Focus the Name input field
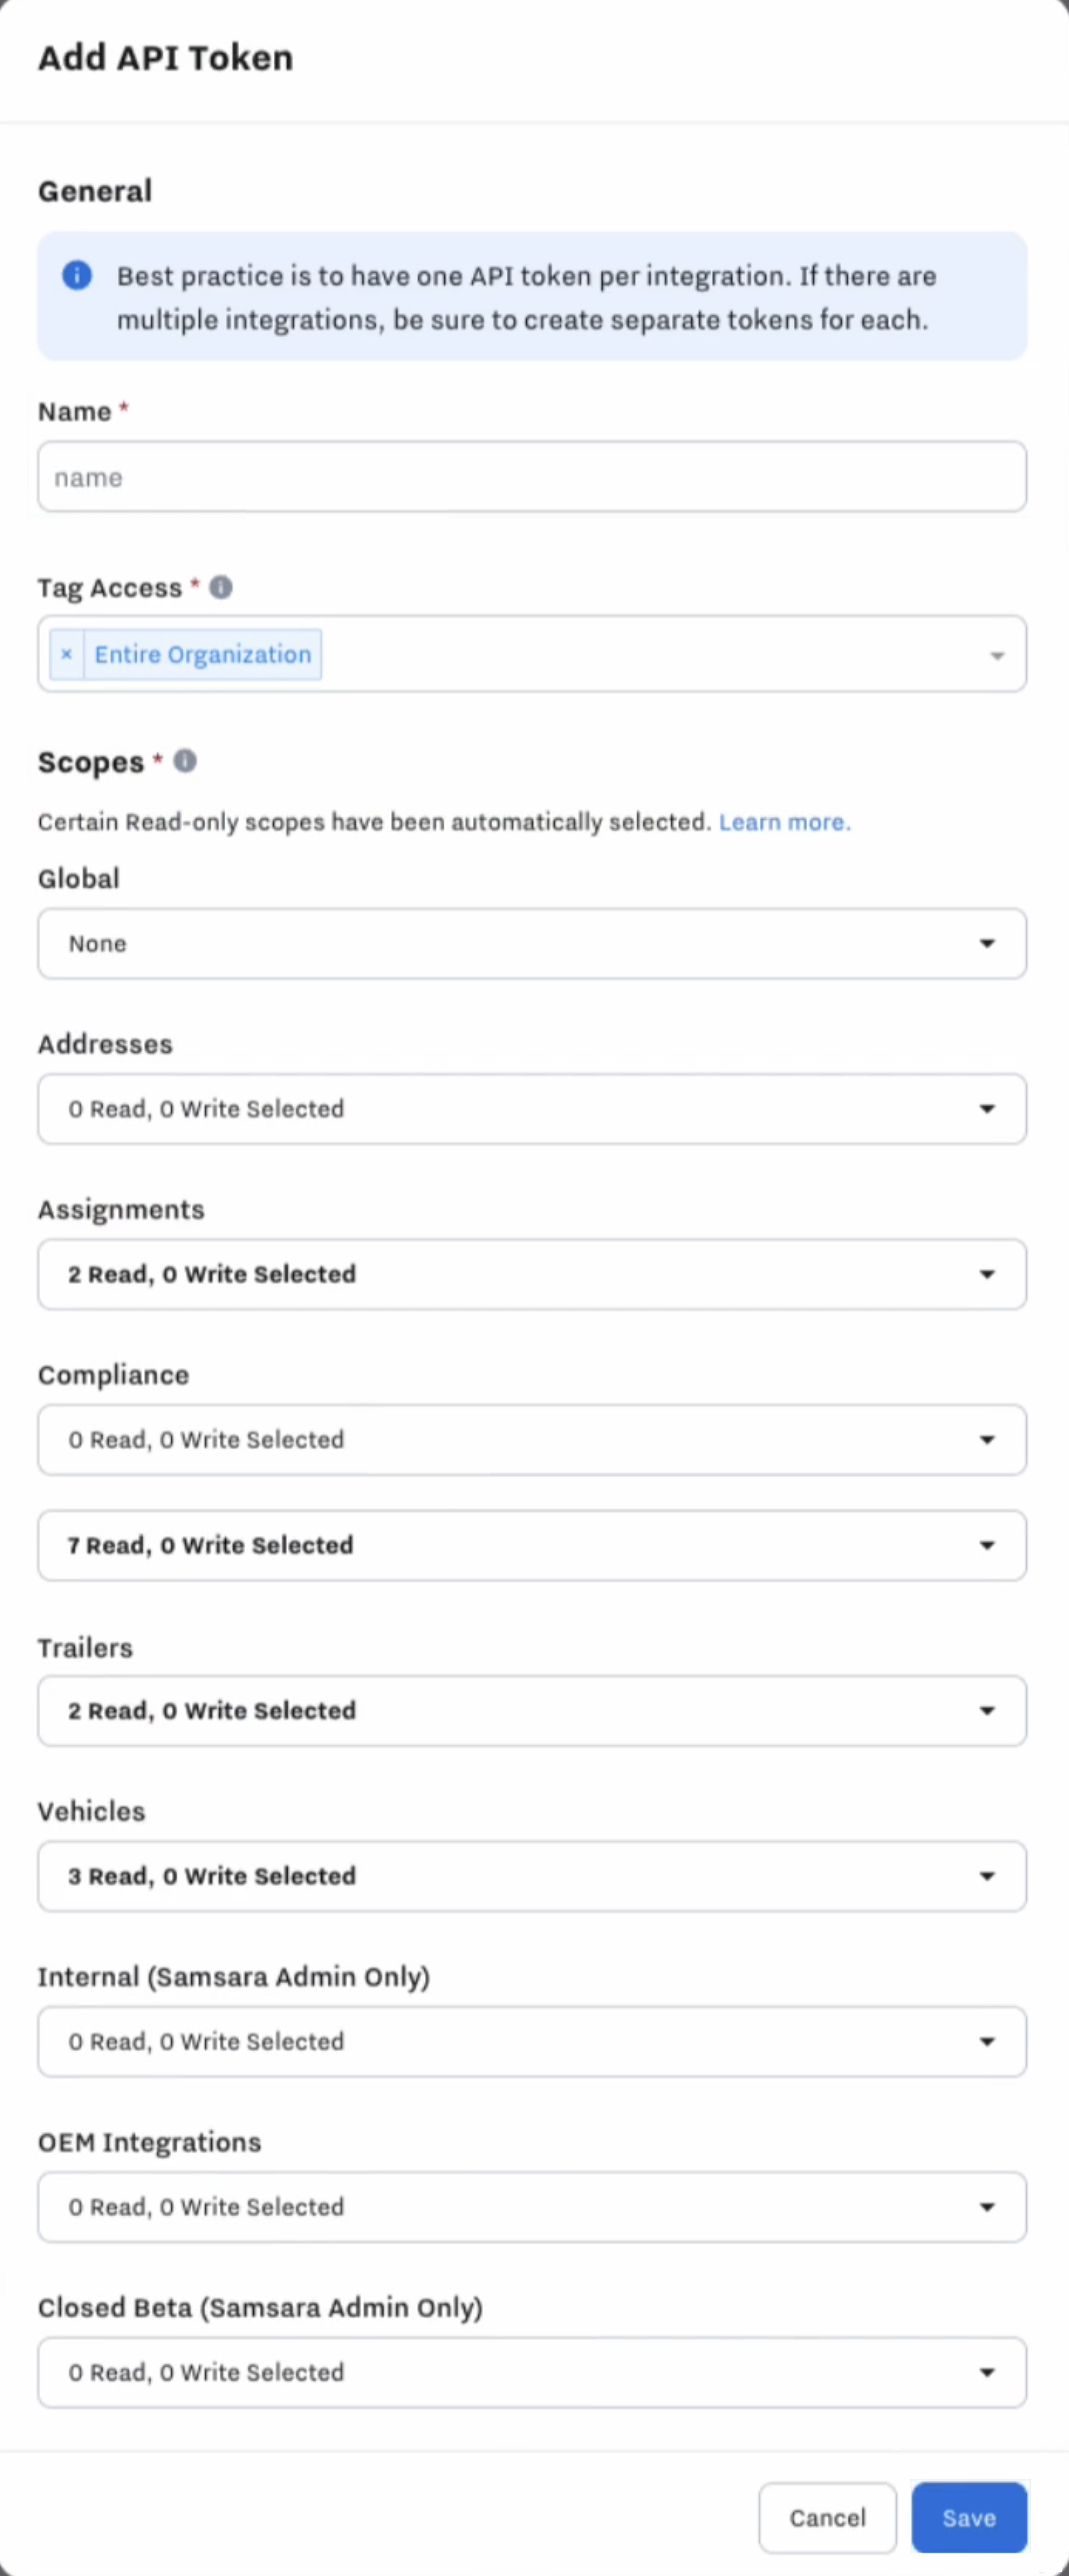The height and width of the screenshot is (2576, 1069). coord(531,477)
